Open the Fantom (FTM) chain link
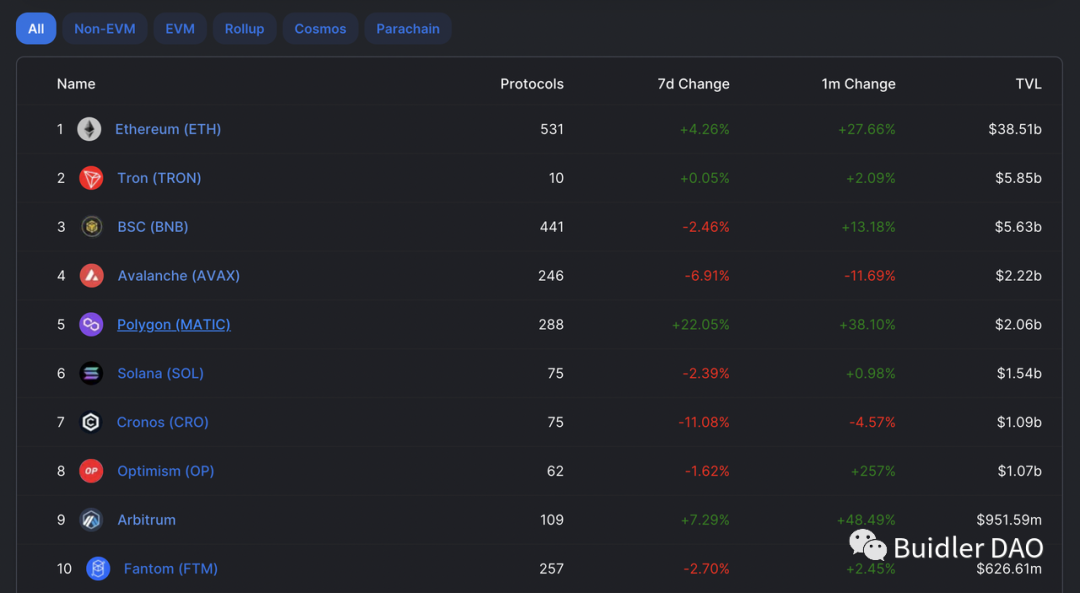The image size is (1080, 593). click(x=171, y=569)
